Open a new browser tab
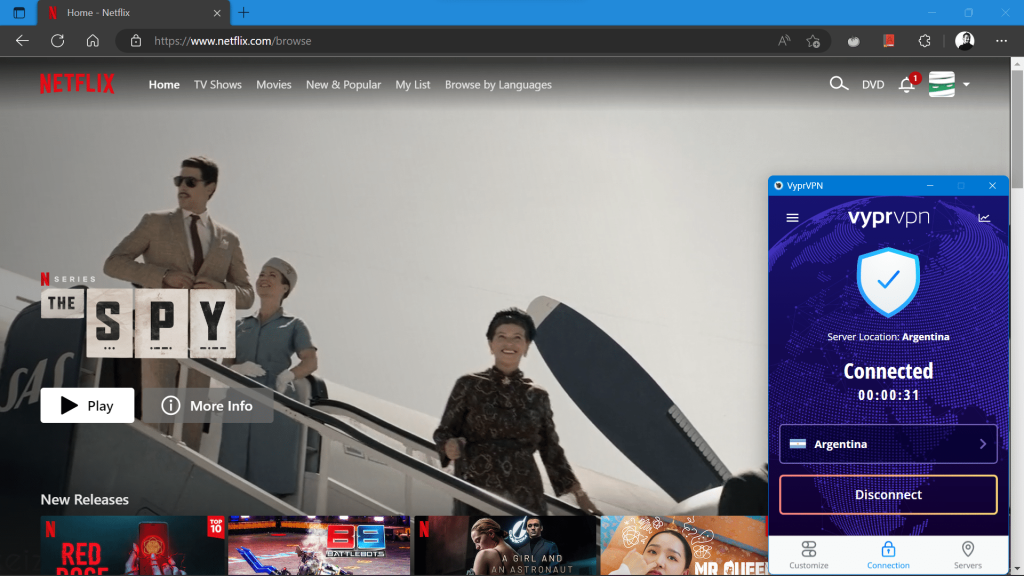The height and width of the screenshot is (576, 1024). pyautogui.click(x=244, y=12)
